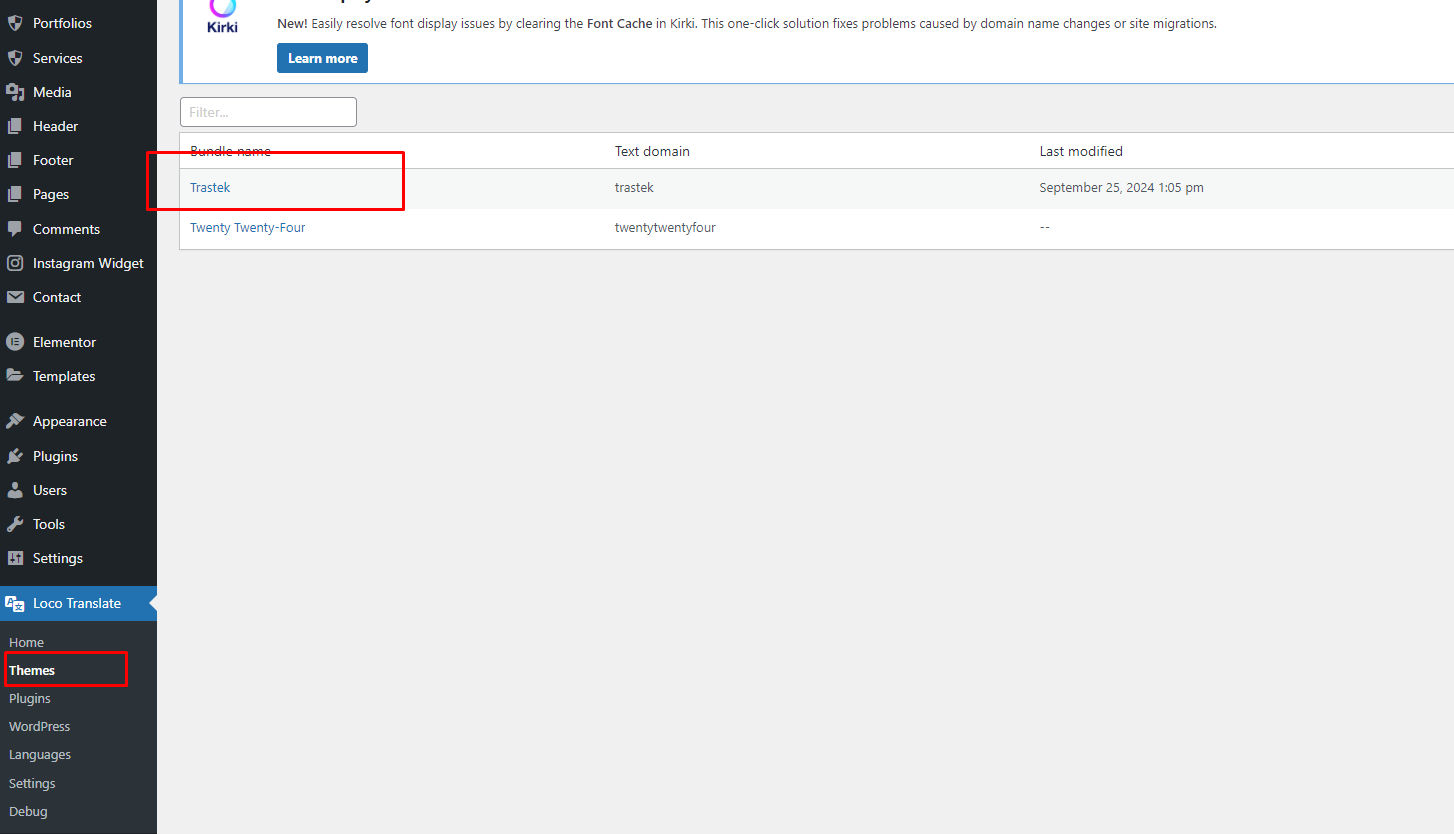Click the Kirki logo in notice

pyautogui.click(x=223, y=18)
